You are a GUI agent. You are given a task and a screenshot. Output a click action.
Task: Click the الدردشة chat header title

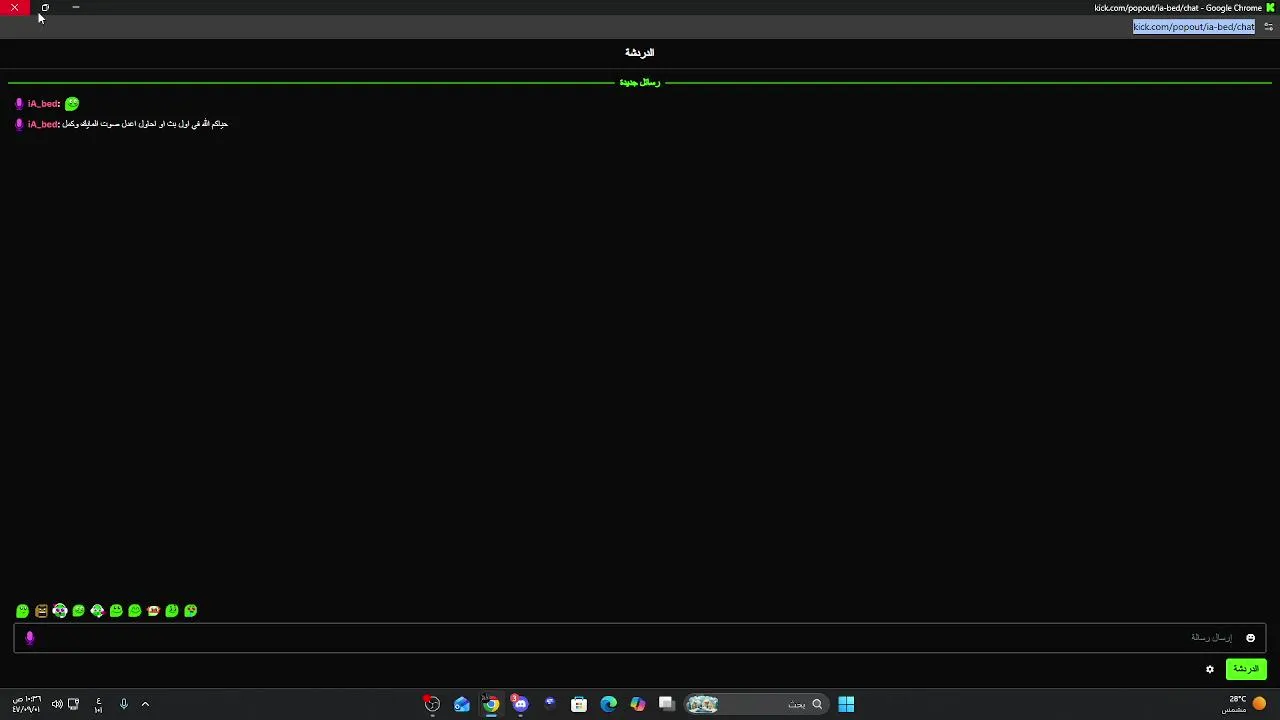click(x=640, y=53)
